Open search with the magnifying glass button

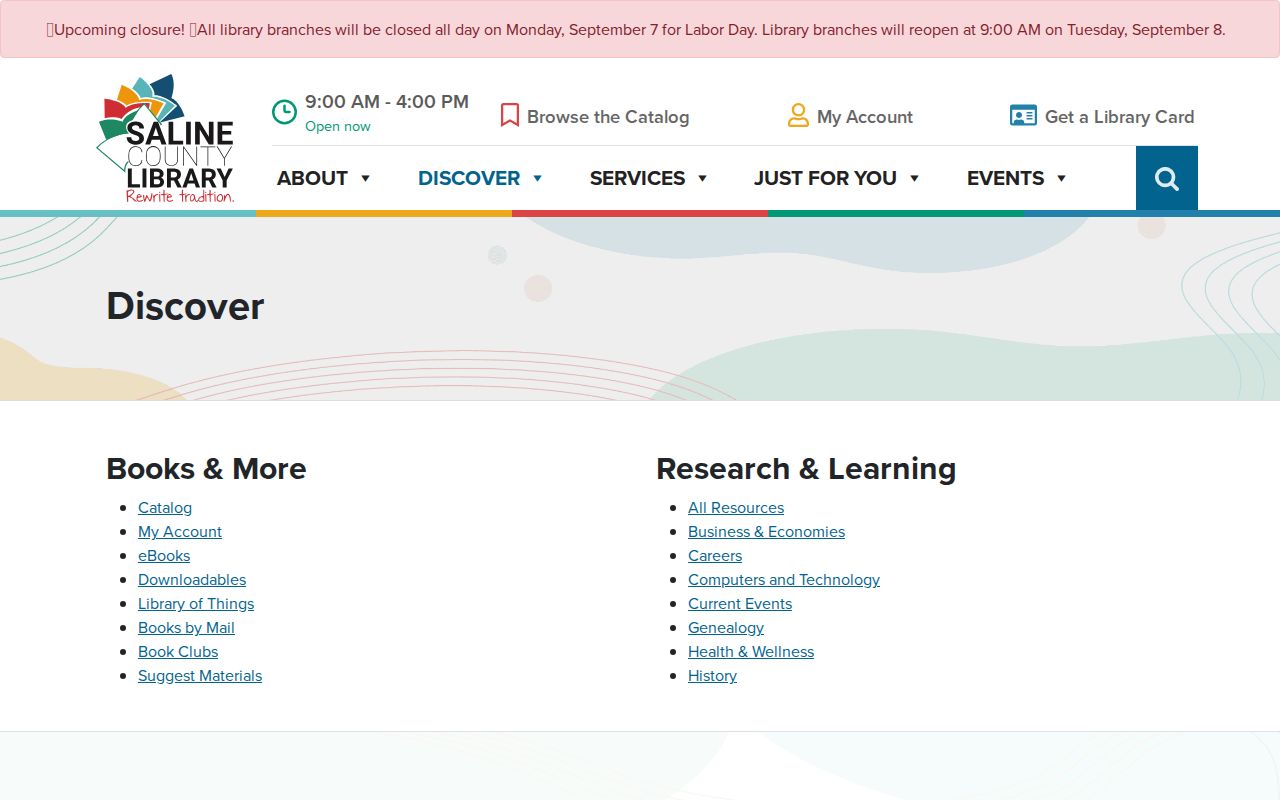pyautogui.click(x=1167, y=178)
